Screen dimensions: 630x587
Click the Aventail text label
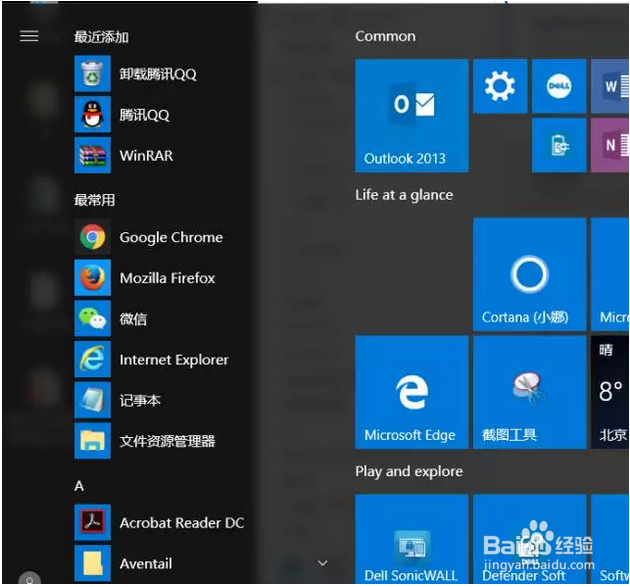click(x=146, y=564)
